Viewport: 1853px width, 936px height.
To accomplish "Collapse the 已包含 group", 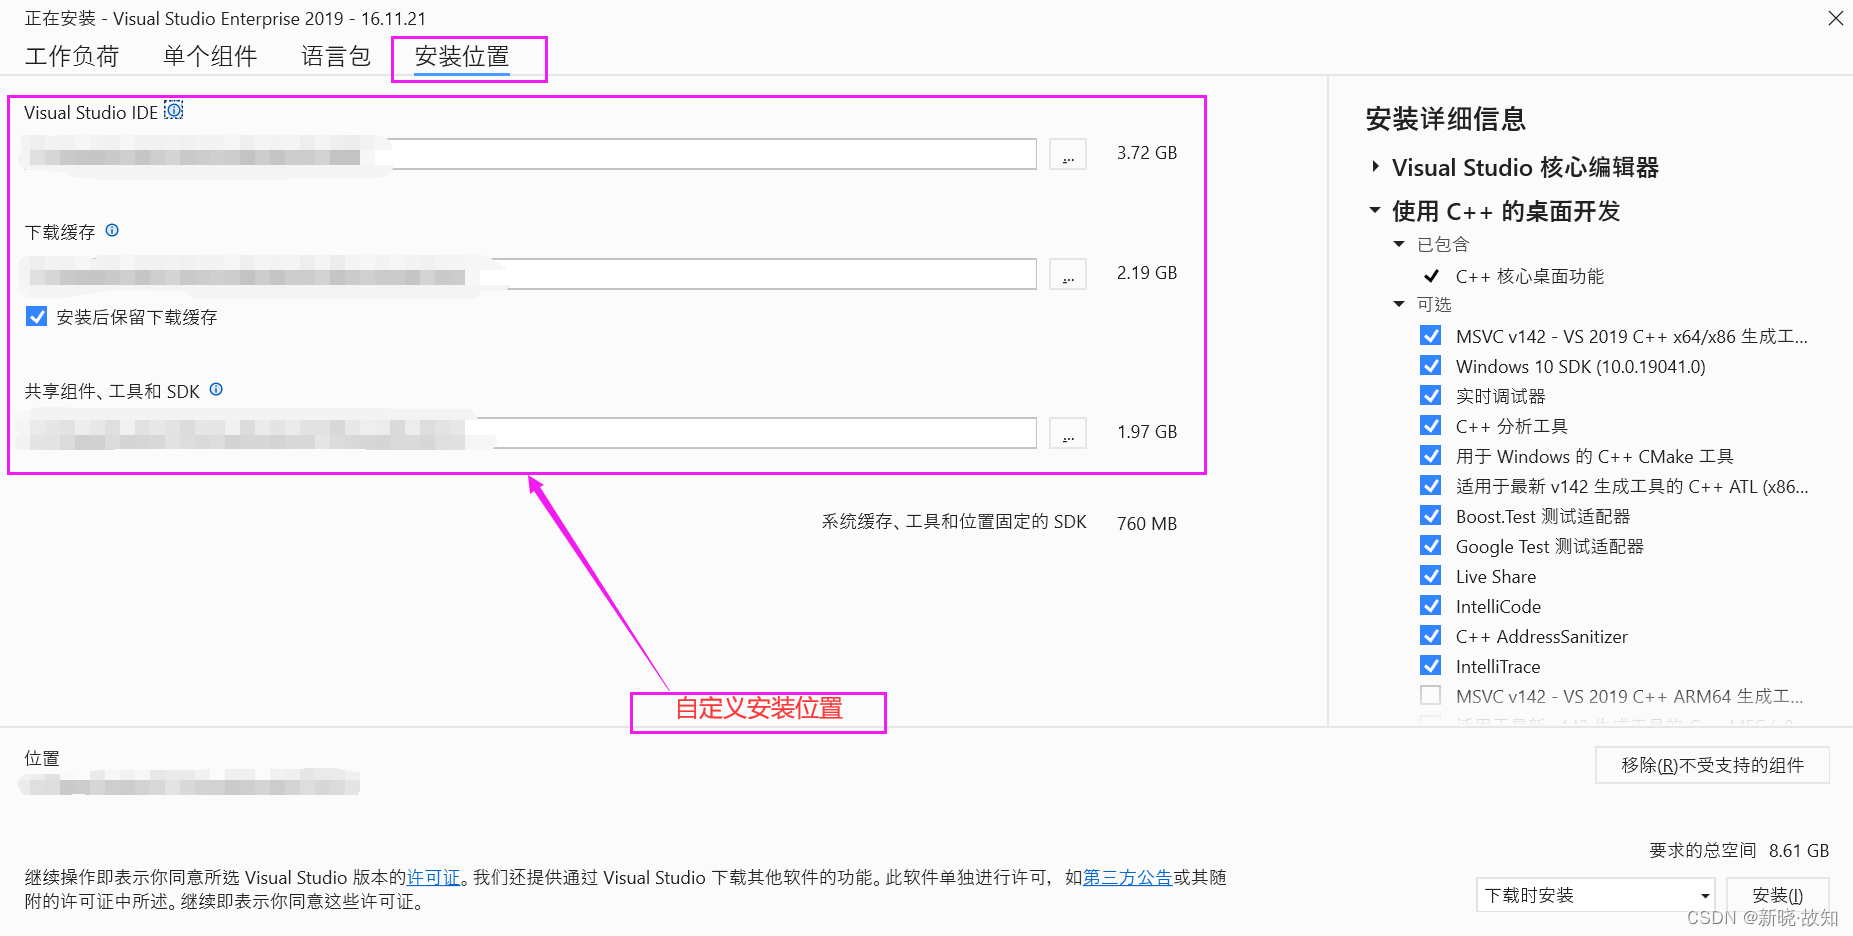I will pos(1399,244).
